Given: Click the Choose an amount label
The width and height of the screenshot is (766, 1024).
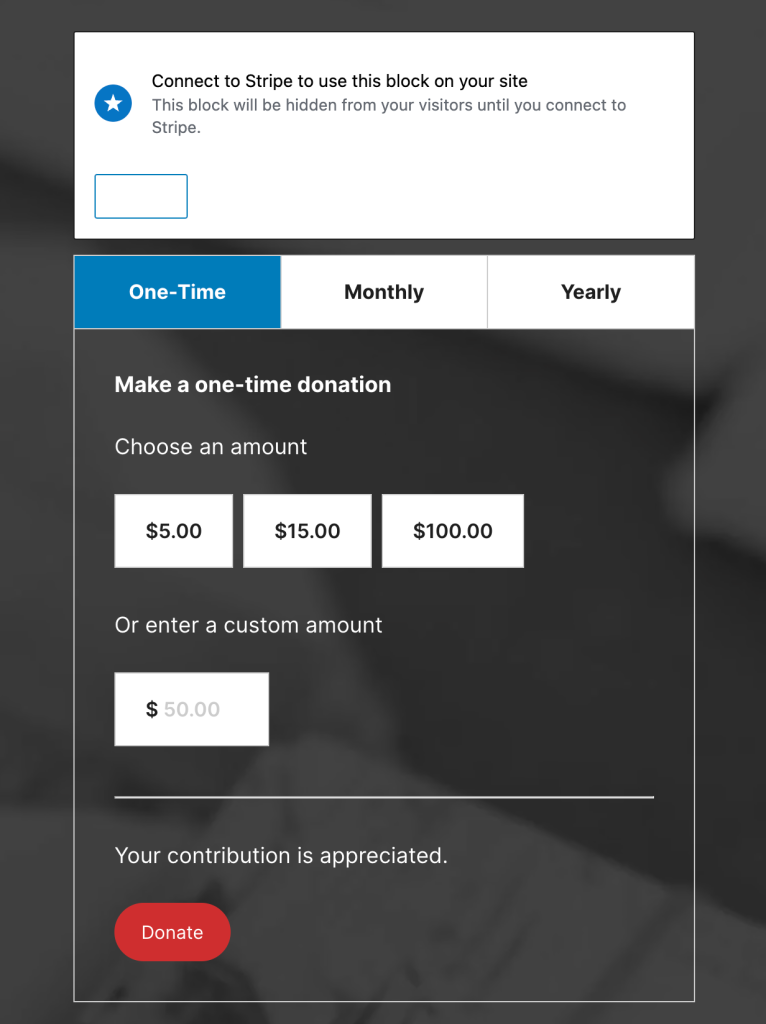Looking at the screenshot, I should click(210, 447).
